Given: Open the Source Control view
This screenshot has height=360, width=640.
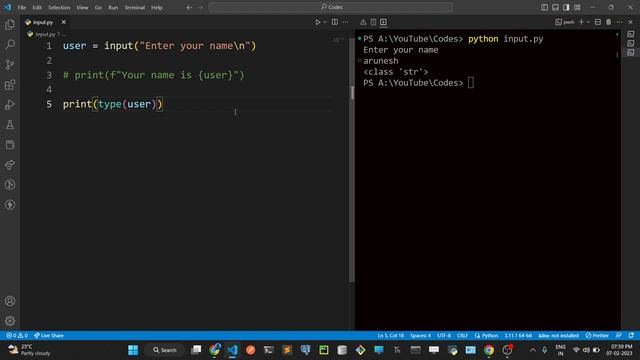Looking at the screenshot, I should pos(10,64).
